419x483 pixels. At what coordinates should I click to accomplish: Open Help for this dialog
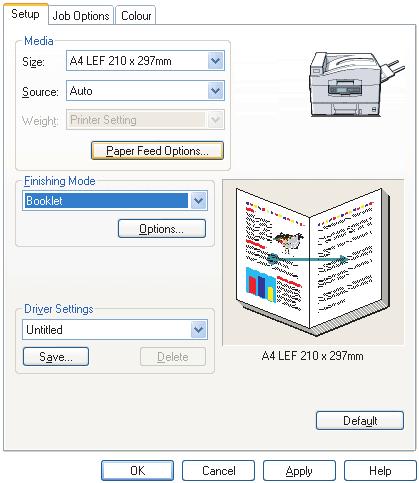(380, 471)
